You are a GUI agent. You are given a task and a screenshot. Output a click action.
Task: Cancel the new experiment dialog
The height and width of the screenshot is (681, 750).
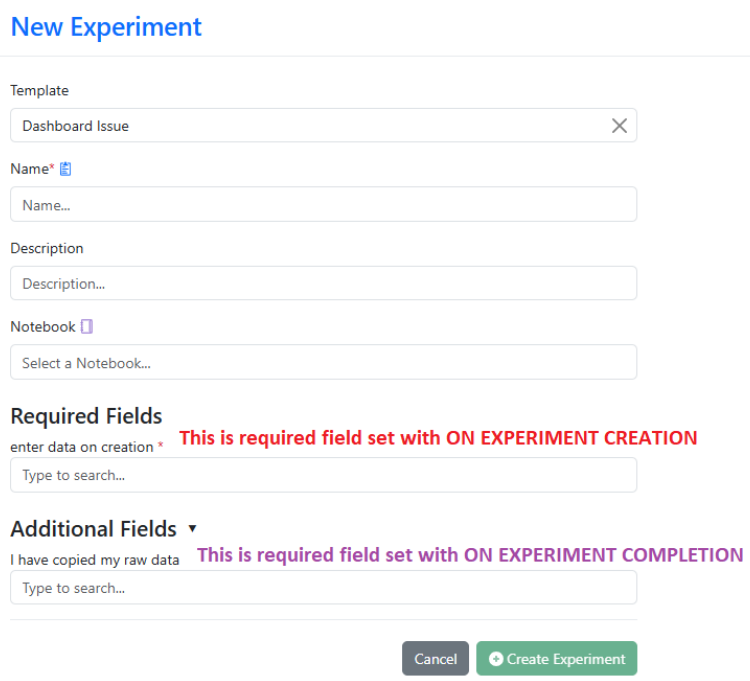[435, 659]
